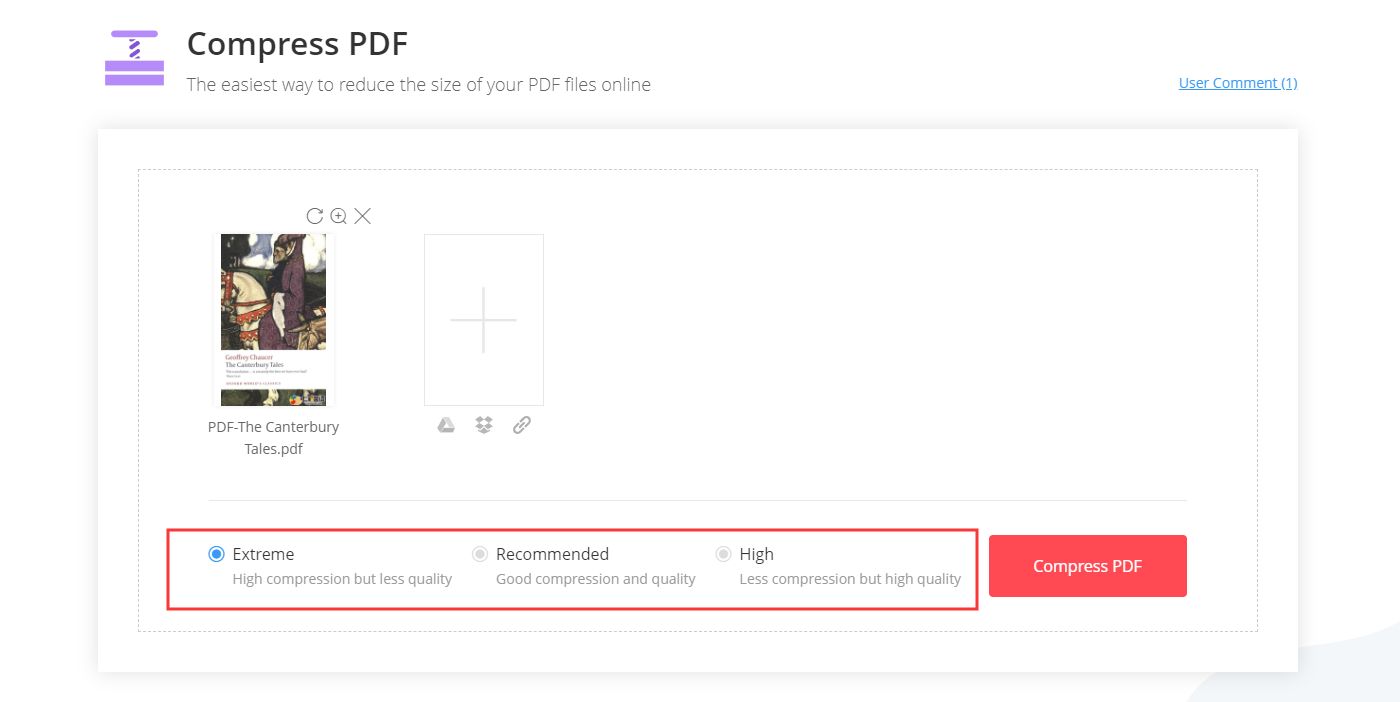1400x702 pixels.
Task: Click the 'Compress PDF' page title
Action: (x=296, y=43)
